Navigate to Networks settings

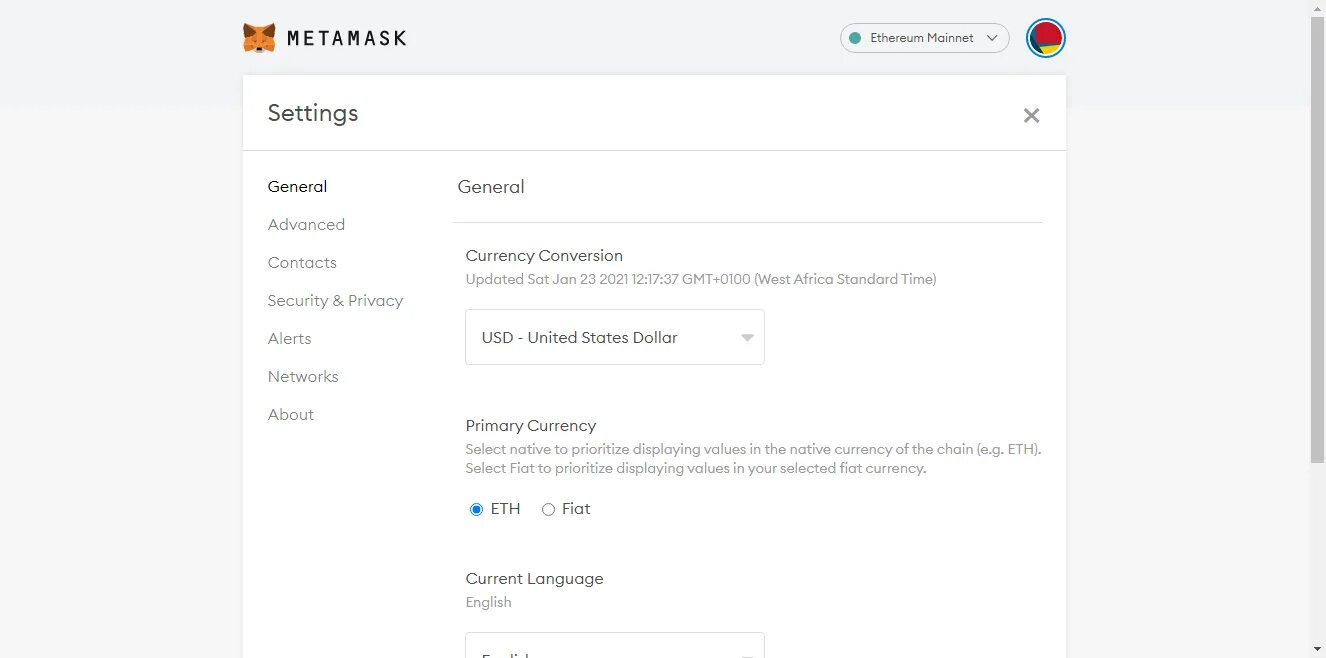pos(303,376)
